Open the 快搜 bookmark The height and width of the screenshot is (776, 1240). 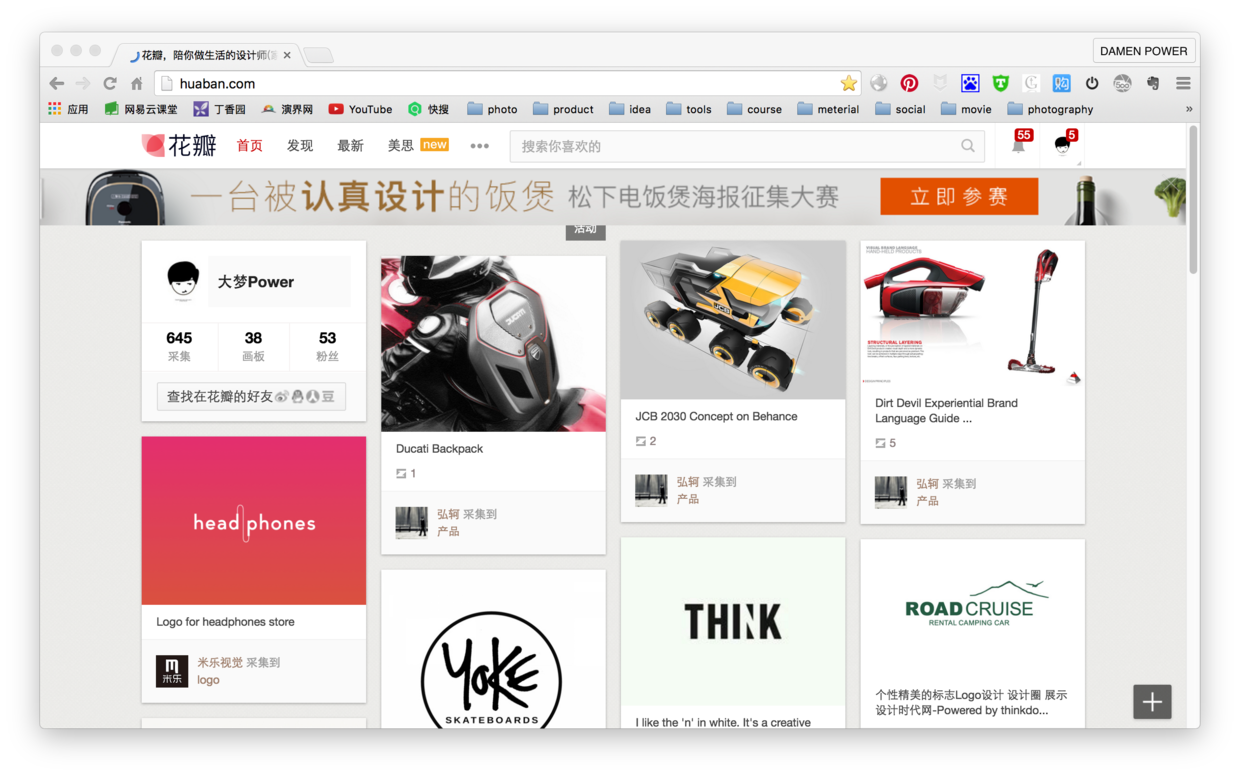(429, 109)
